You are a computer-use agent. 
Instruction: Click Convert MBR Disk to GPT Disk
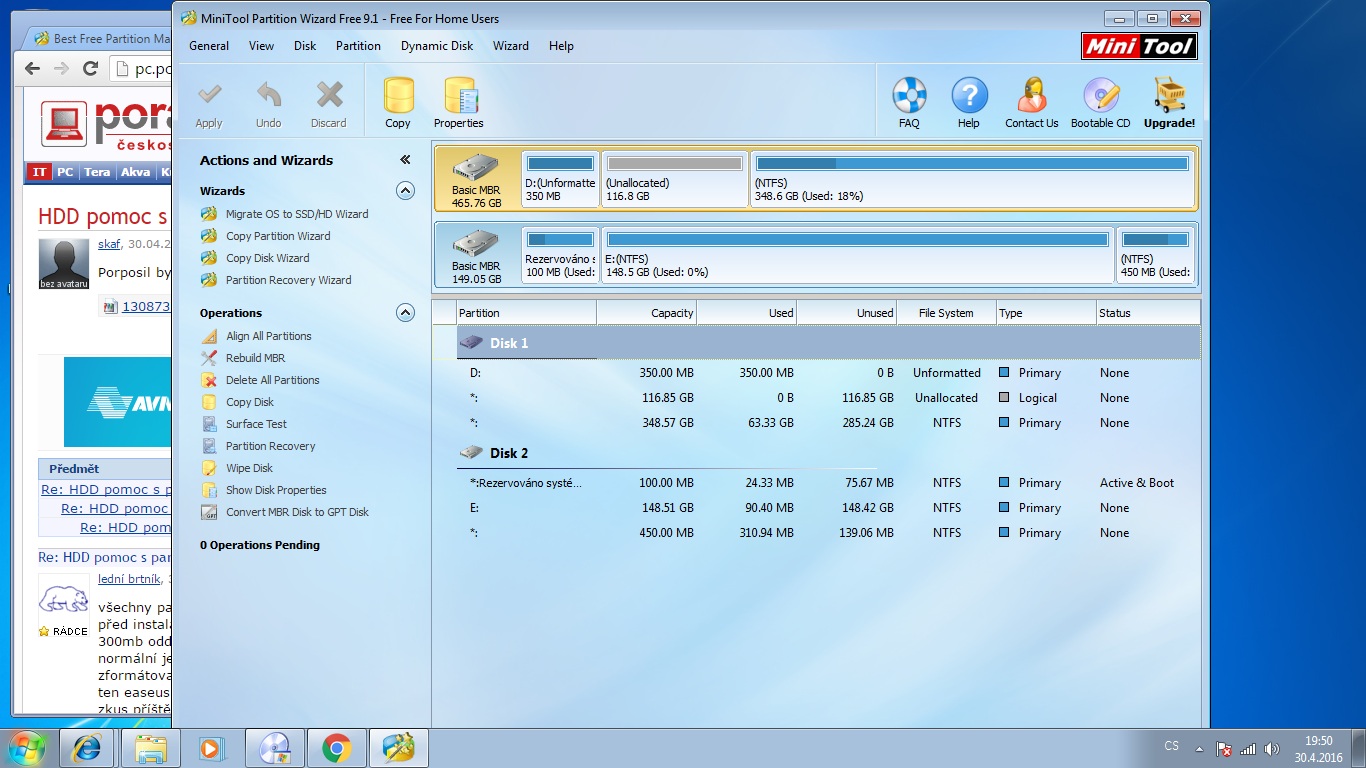pyautogui.click(x=296, y=512)
